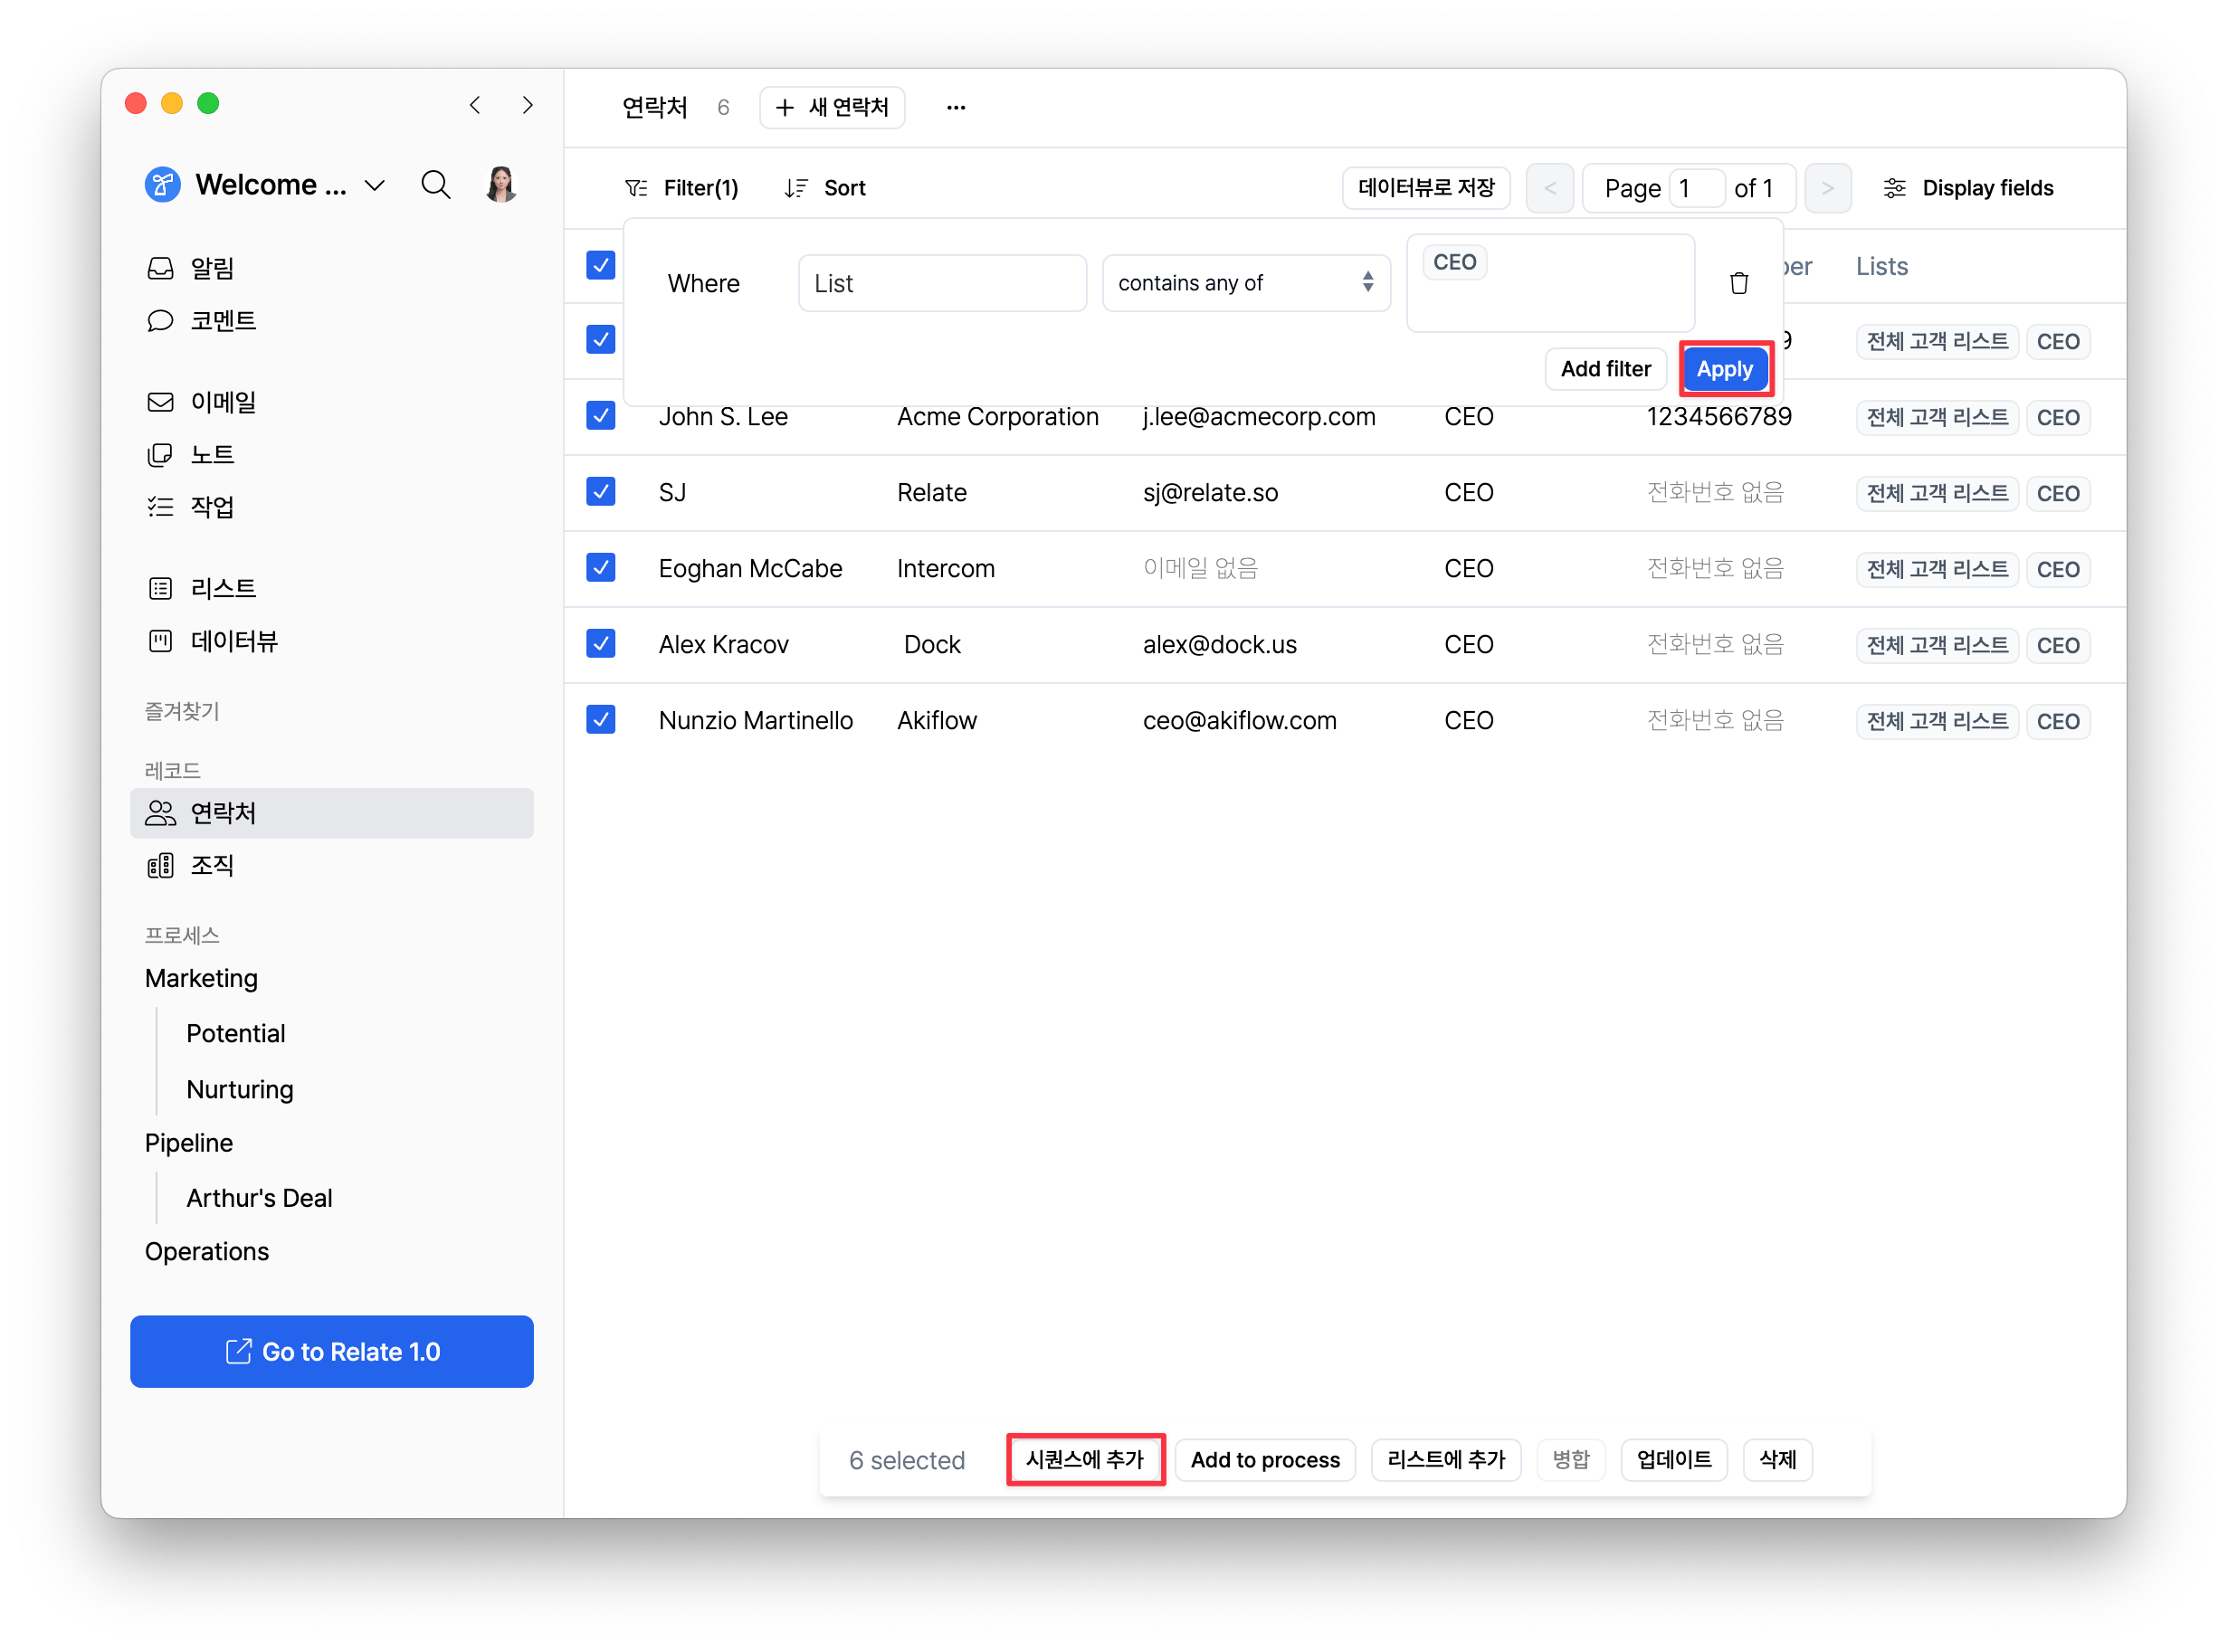Image resolution: width=2228 pixels, height=1652 pixels.
Task: Toggle the select-all header checkbox
Action: click(601, 265)
